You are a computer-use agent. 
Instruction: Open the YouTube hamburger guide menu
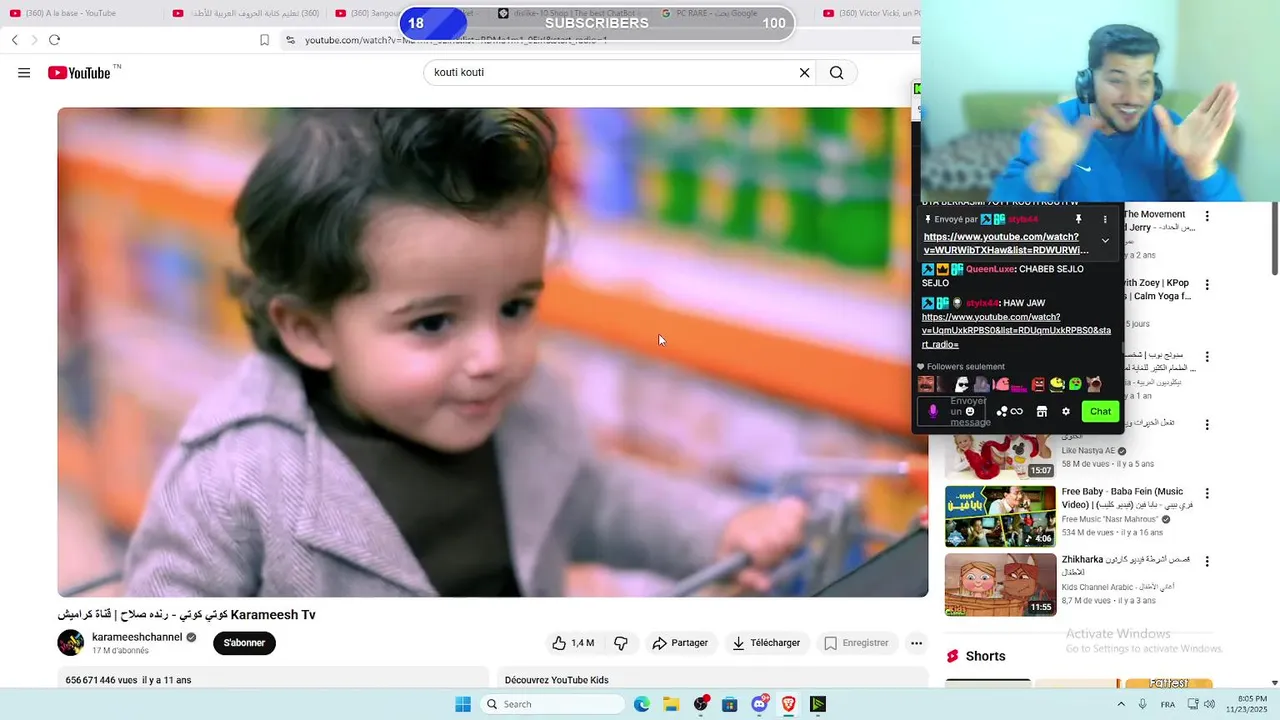click(x=24, y=73)
